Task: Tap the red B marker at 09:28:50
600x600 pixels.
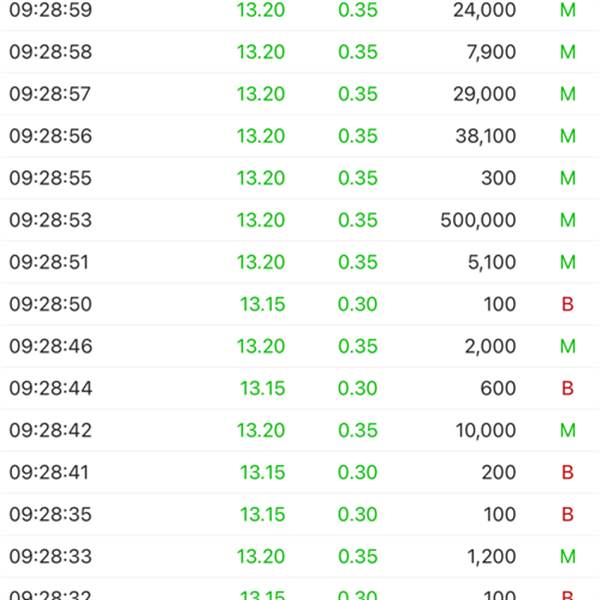Action: [x=567, y=304]
